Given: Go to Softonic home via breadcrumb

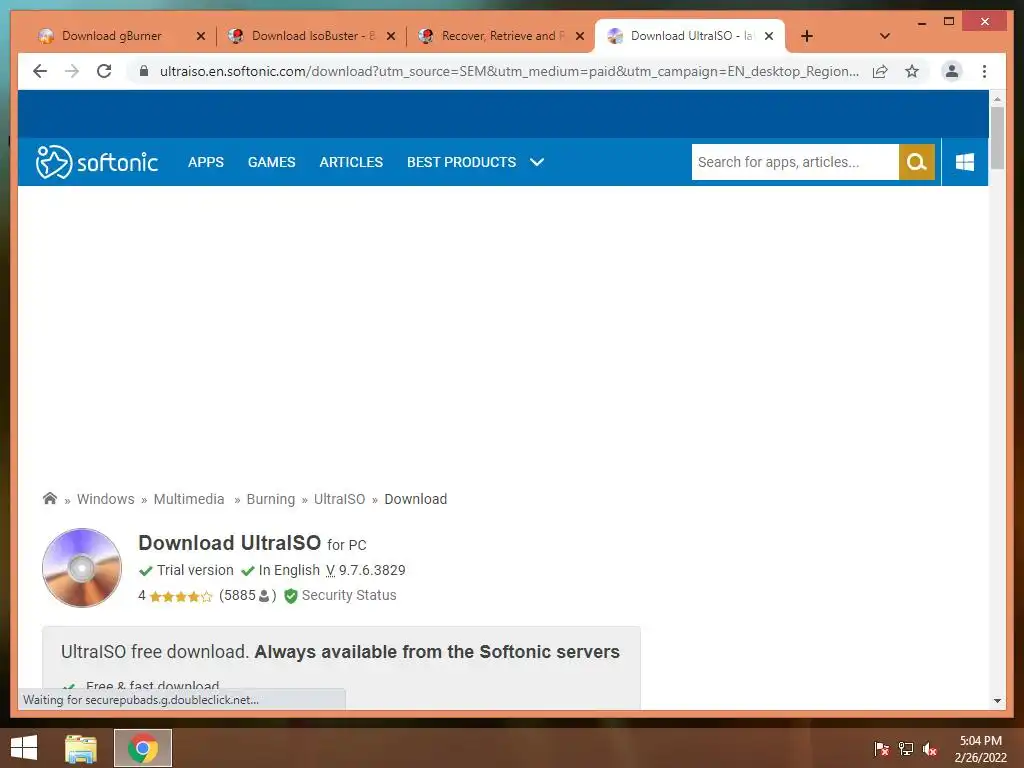Looking at the screenshot, I should coord(50,499).
